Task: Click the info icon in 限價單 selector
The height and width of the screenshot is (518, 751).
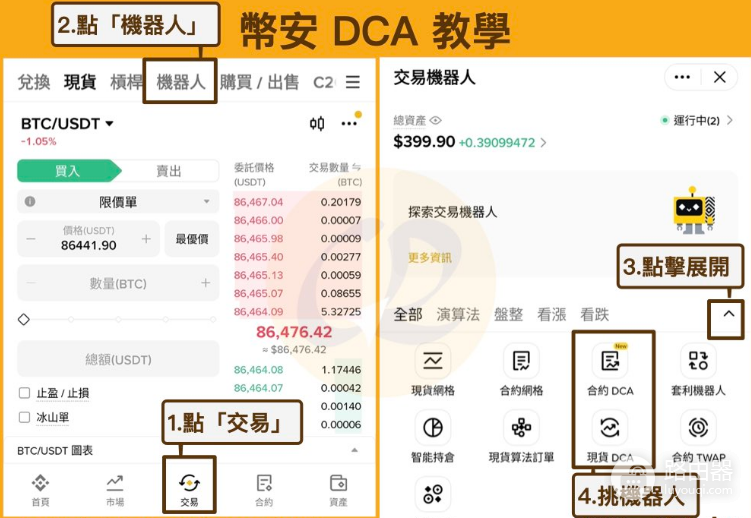Action: [x=30, y=202]
